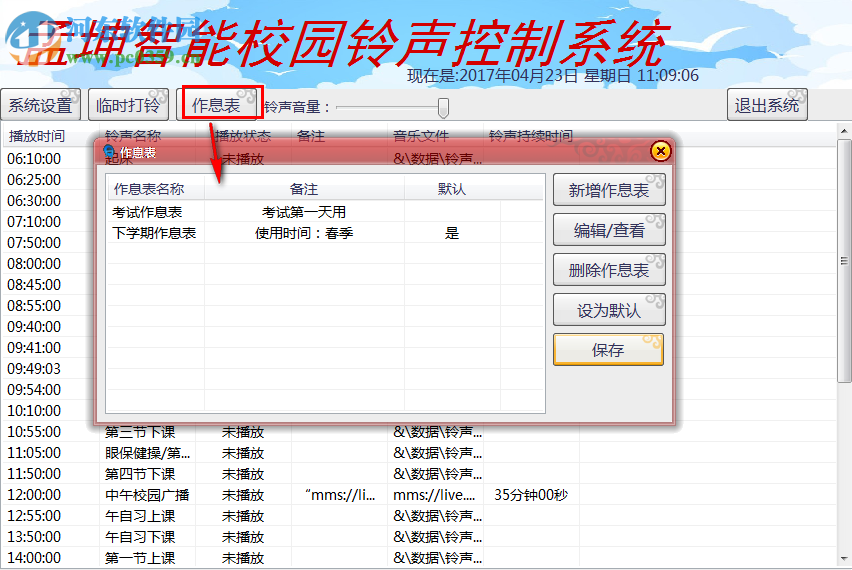This screenshot has width=852, height=570.
Task: Click 新增作息表 button
Action: (x=609, y=190)
